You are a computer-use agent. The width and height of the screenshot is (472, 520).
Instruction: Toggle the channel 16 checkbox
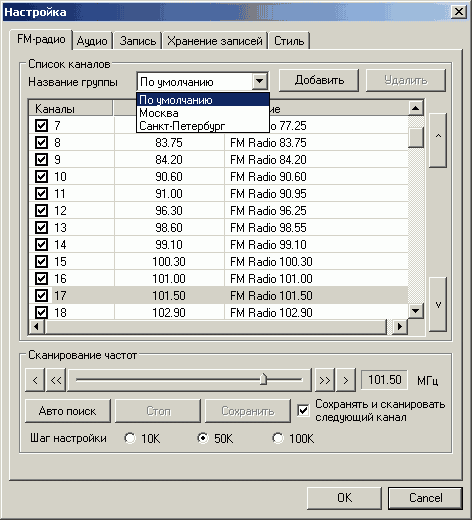tap(41, 279)
